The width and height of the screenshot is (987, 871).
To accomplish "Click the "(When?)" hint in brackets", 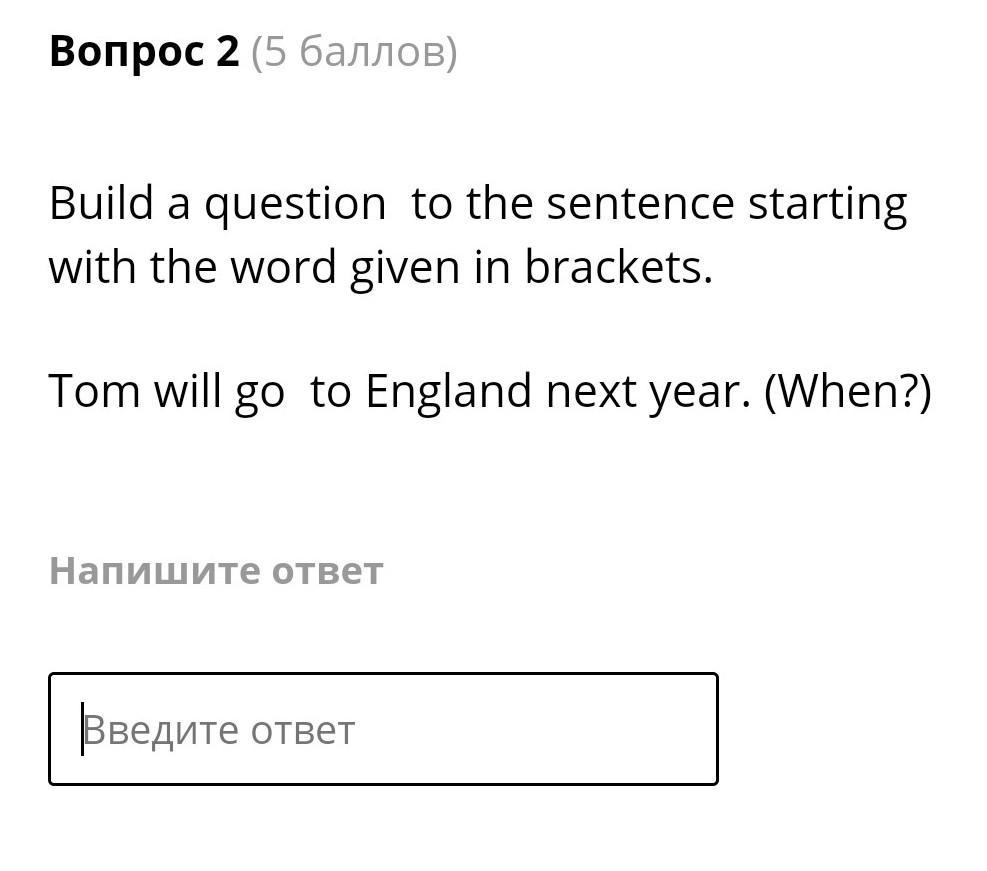I will [847, 391].
